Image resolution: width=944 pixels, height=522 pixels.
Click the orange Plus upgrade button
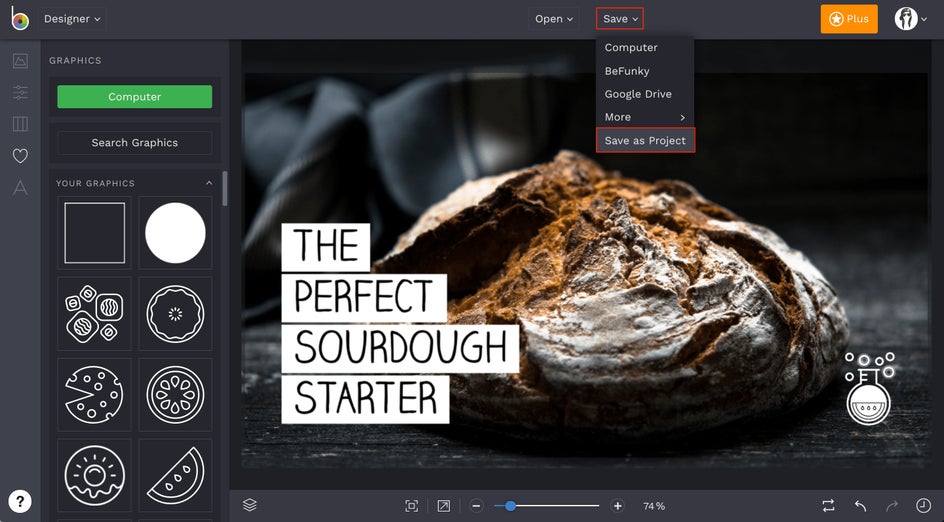[848, 19]
